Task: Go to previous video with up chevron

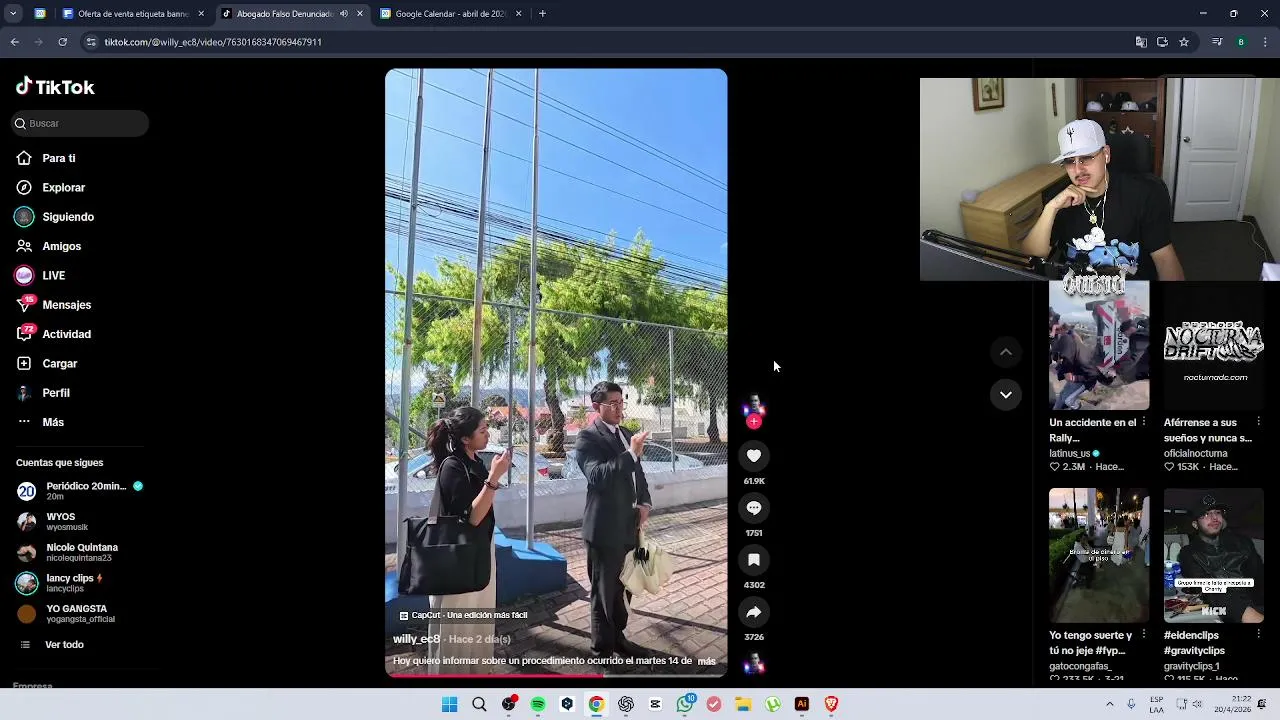Action: 1006,352
